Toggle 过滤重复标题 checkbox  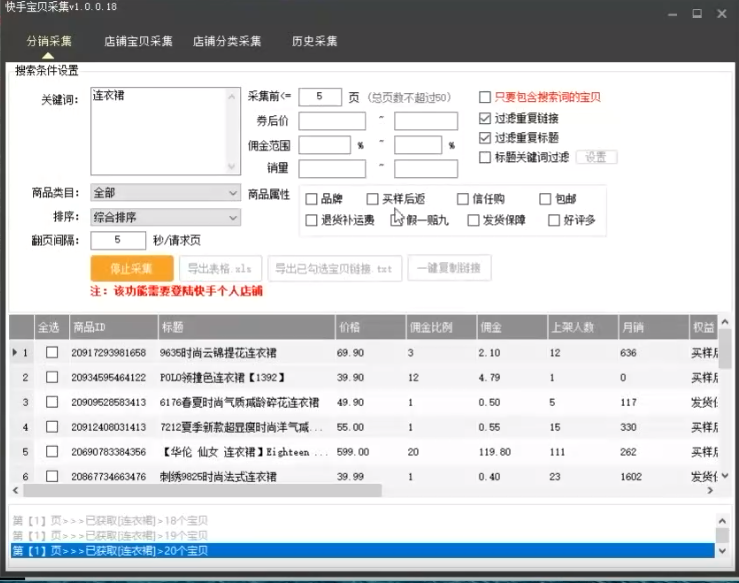[484, 138]
